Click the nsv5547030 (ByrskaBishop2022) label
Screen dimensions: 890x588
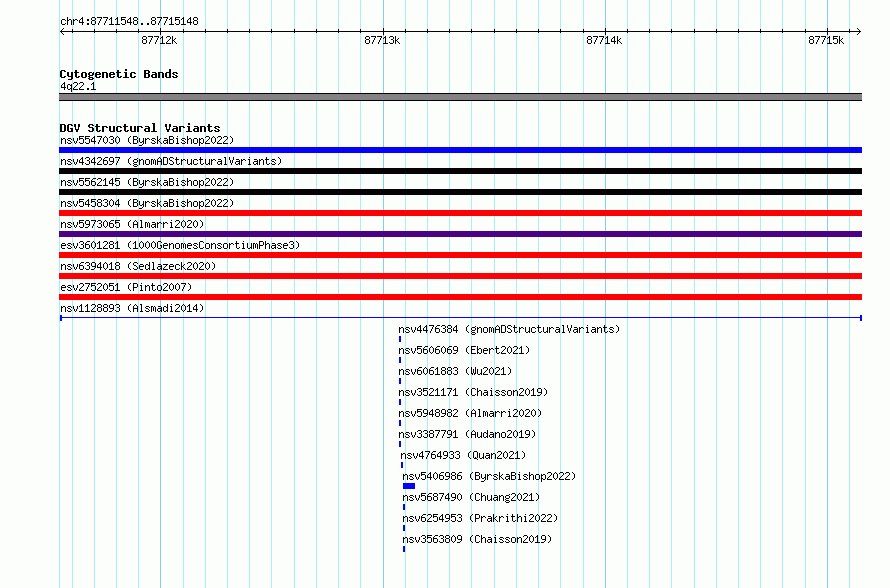coord(147,140)
